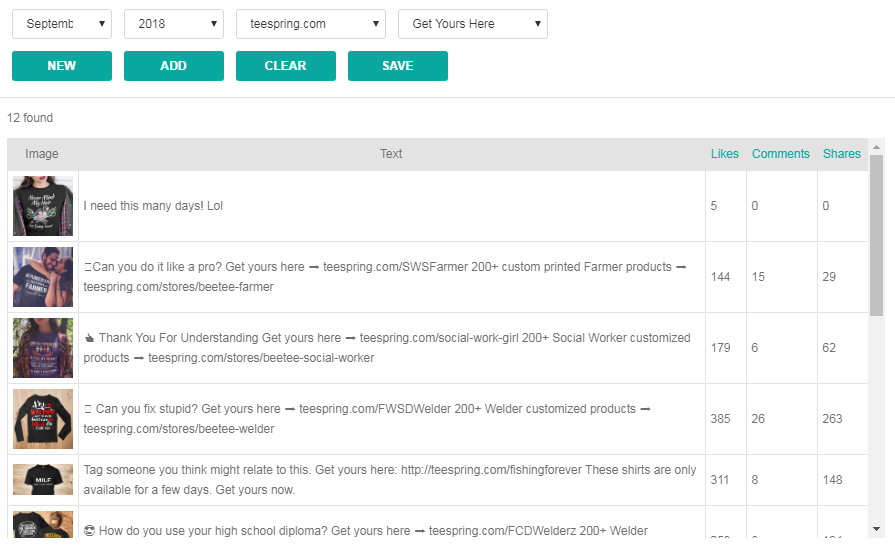
Task: Click the comments value 26
Action: click(758, 419)
